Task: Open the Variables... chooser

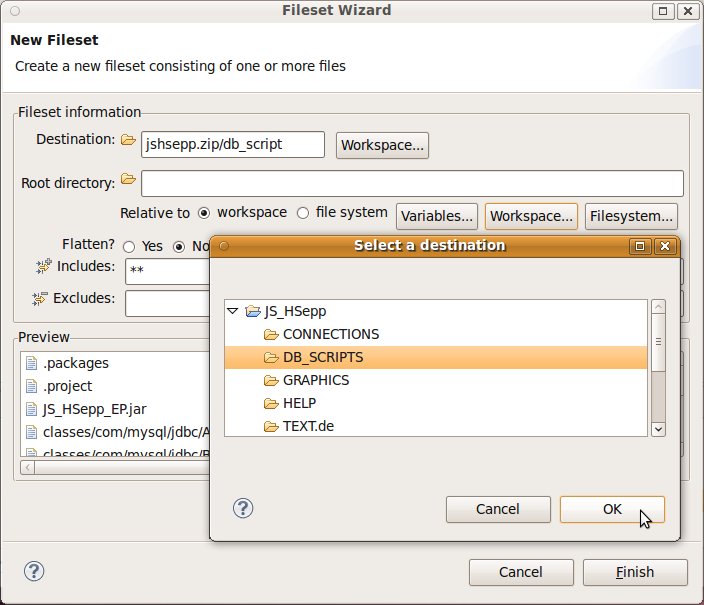Action: tap(436, 215)
